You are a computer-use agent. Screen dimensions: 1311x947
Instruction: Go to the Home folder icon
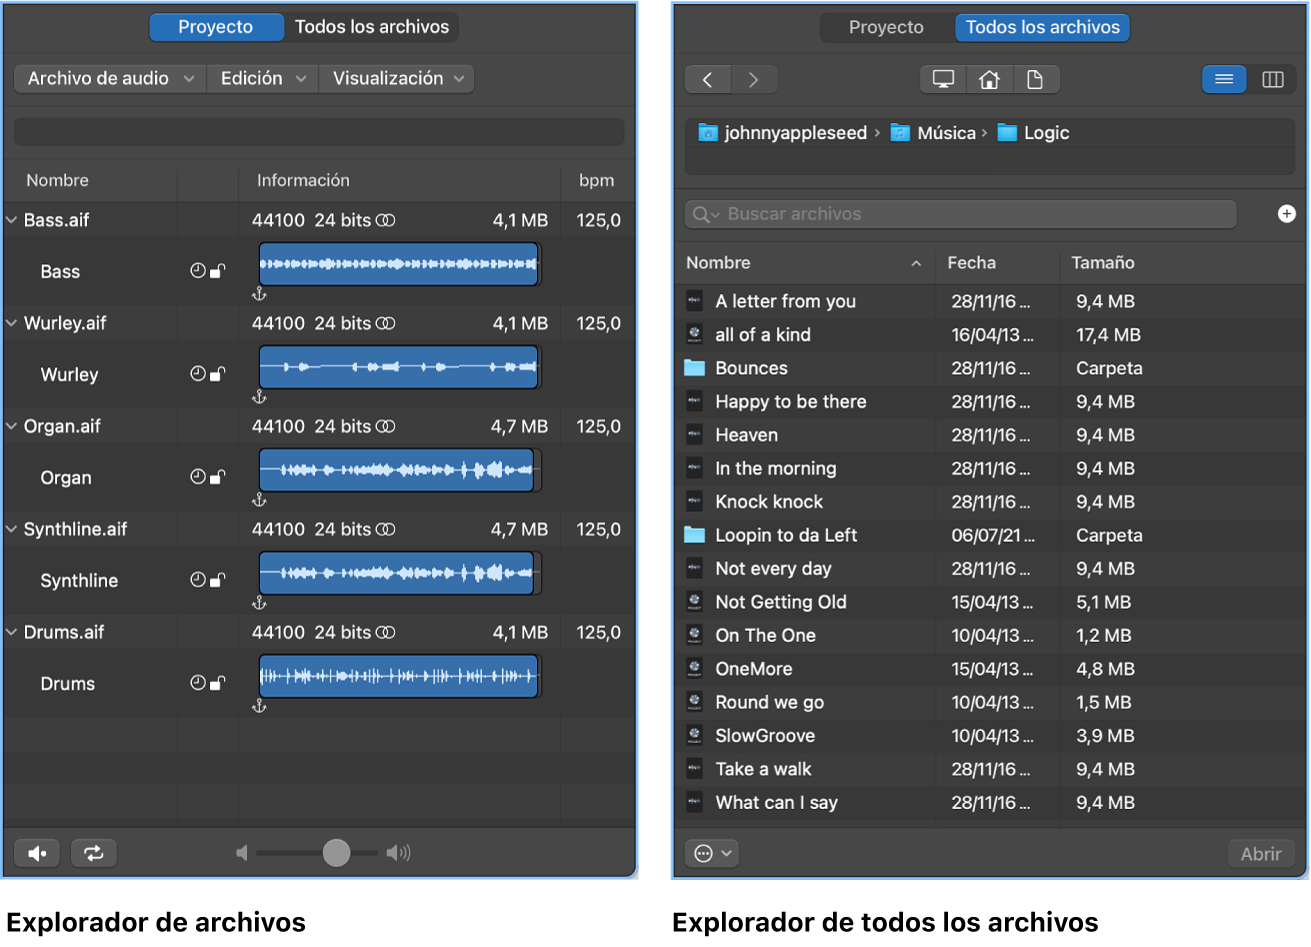[x=989, y=79]
